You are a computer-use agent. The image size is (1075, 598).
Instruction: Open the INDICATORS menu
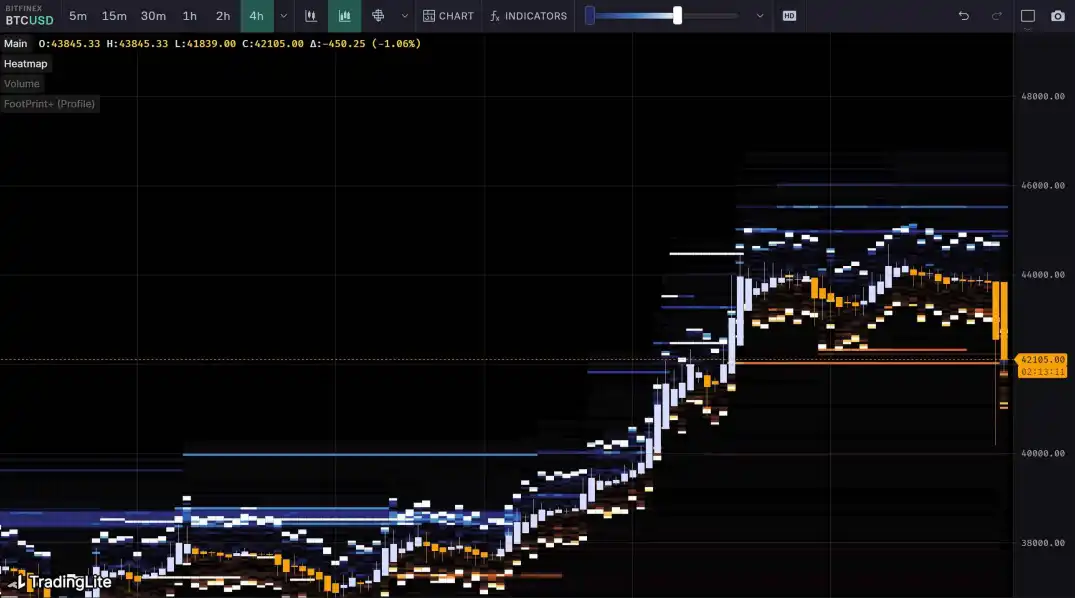[x=528, y=16]
